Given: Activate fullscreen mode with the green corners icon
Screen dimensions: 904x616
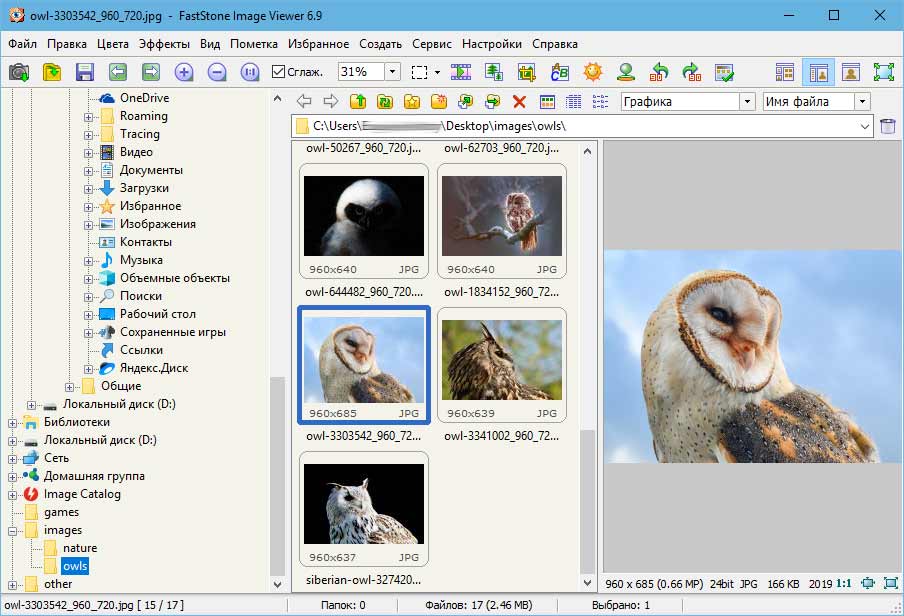Looking at the screenshot, I should pos(884,72).
